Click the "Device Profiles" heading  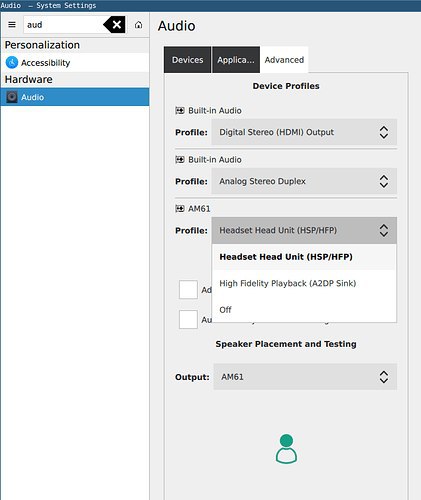click(x=286, y=86)
